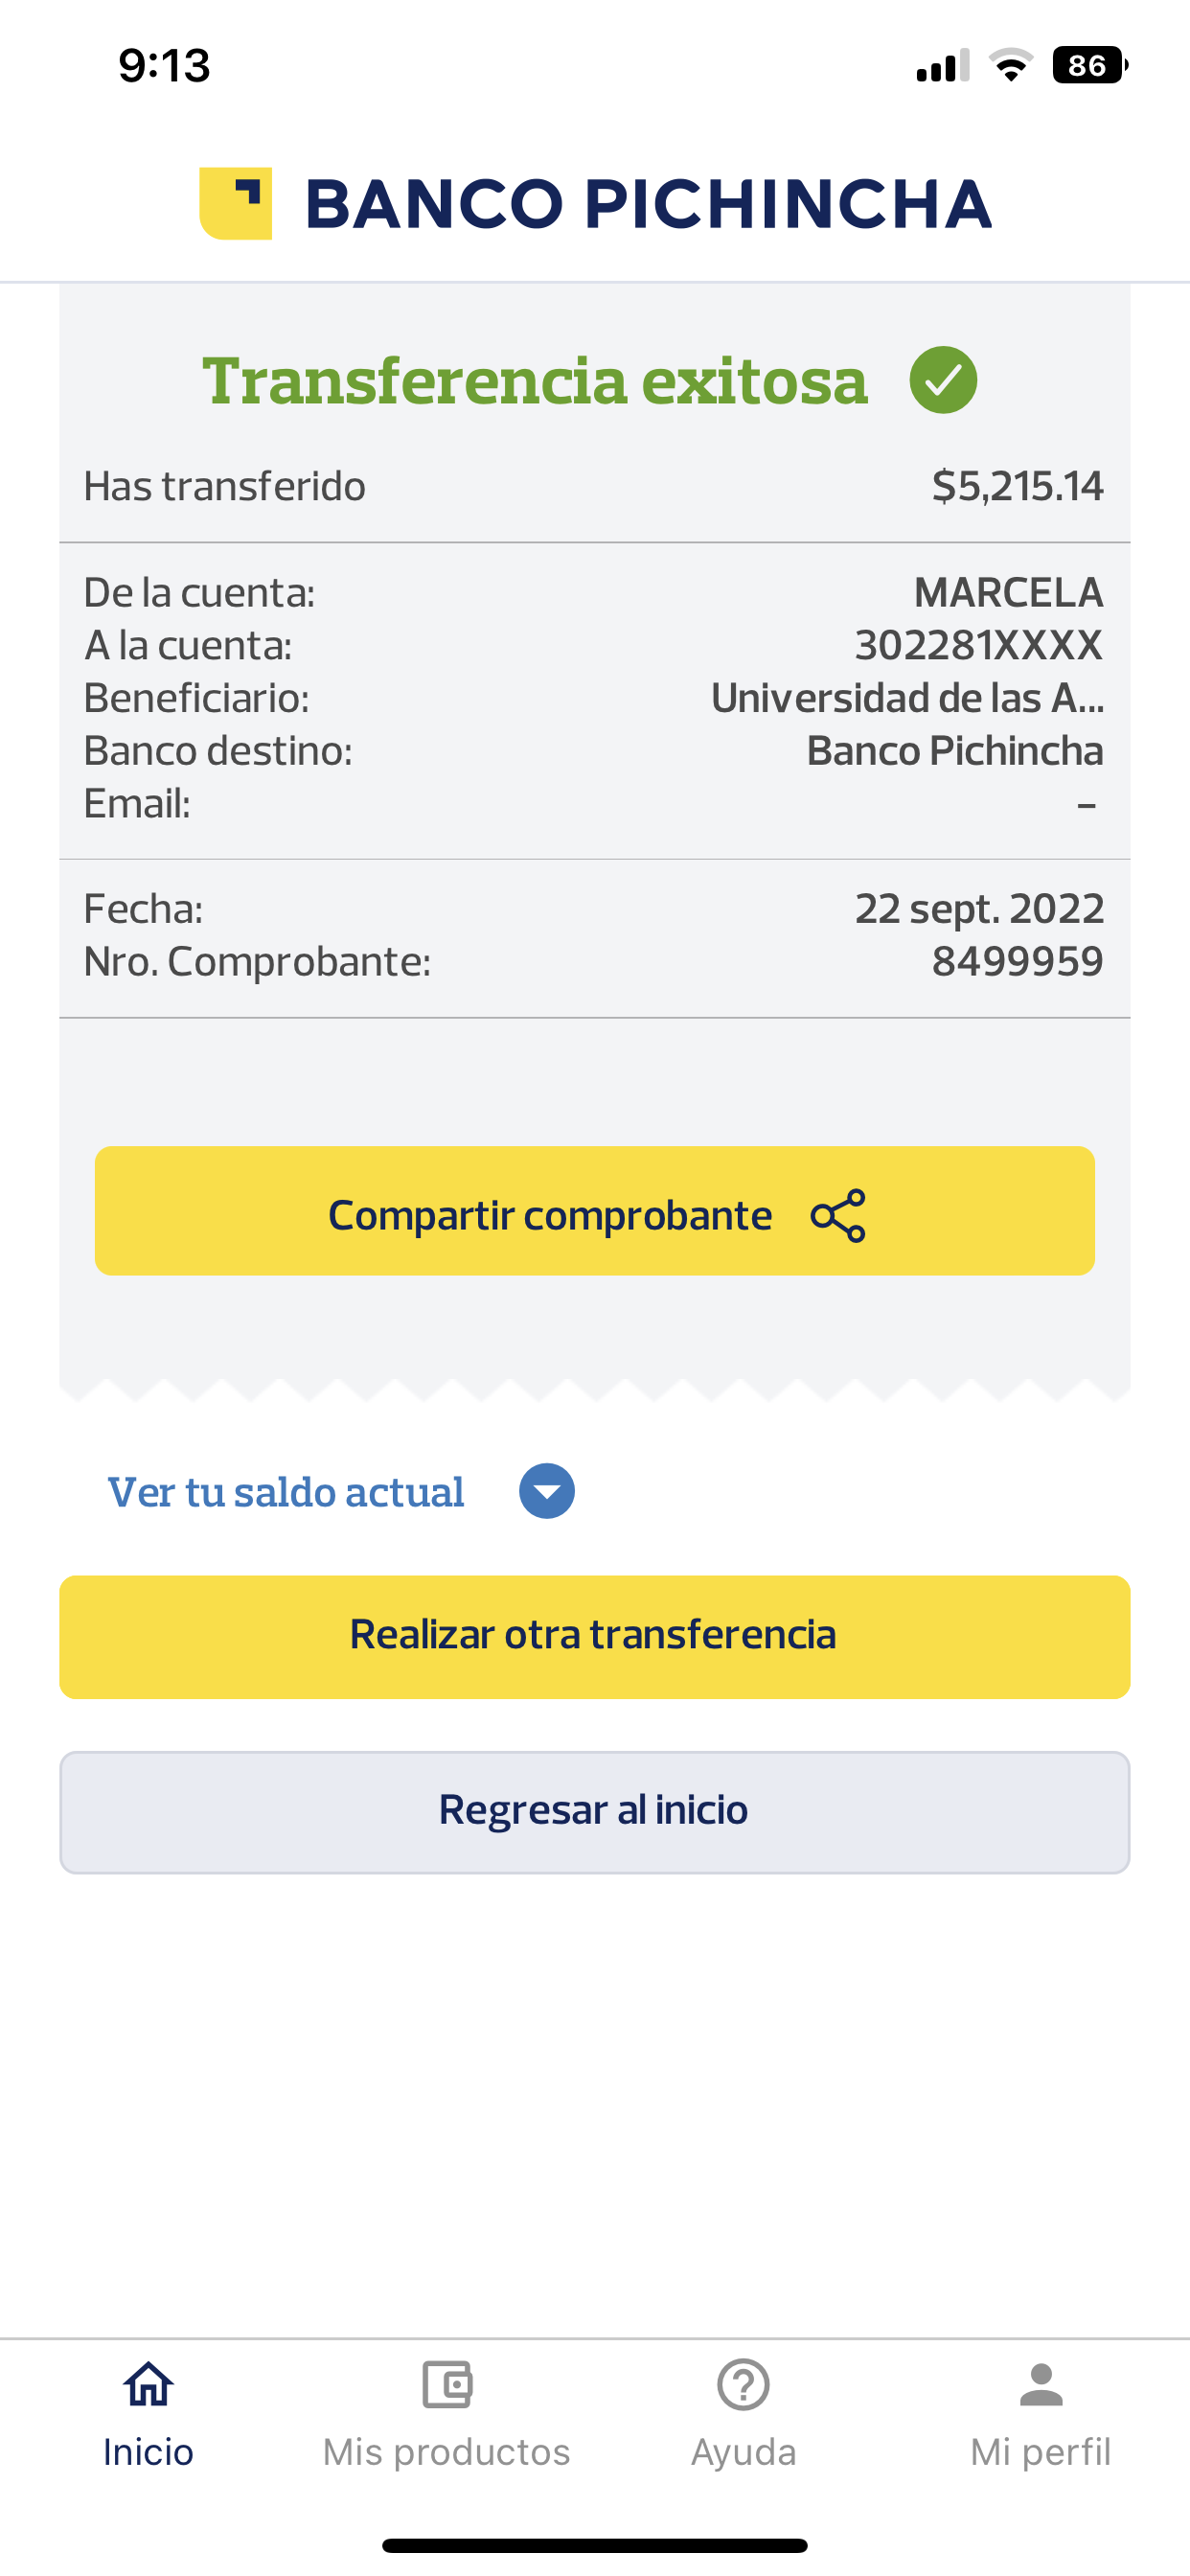Tap the Wi-Fi status icon
The image size is (1190, 2576).
(x=1010, y=66)
